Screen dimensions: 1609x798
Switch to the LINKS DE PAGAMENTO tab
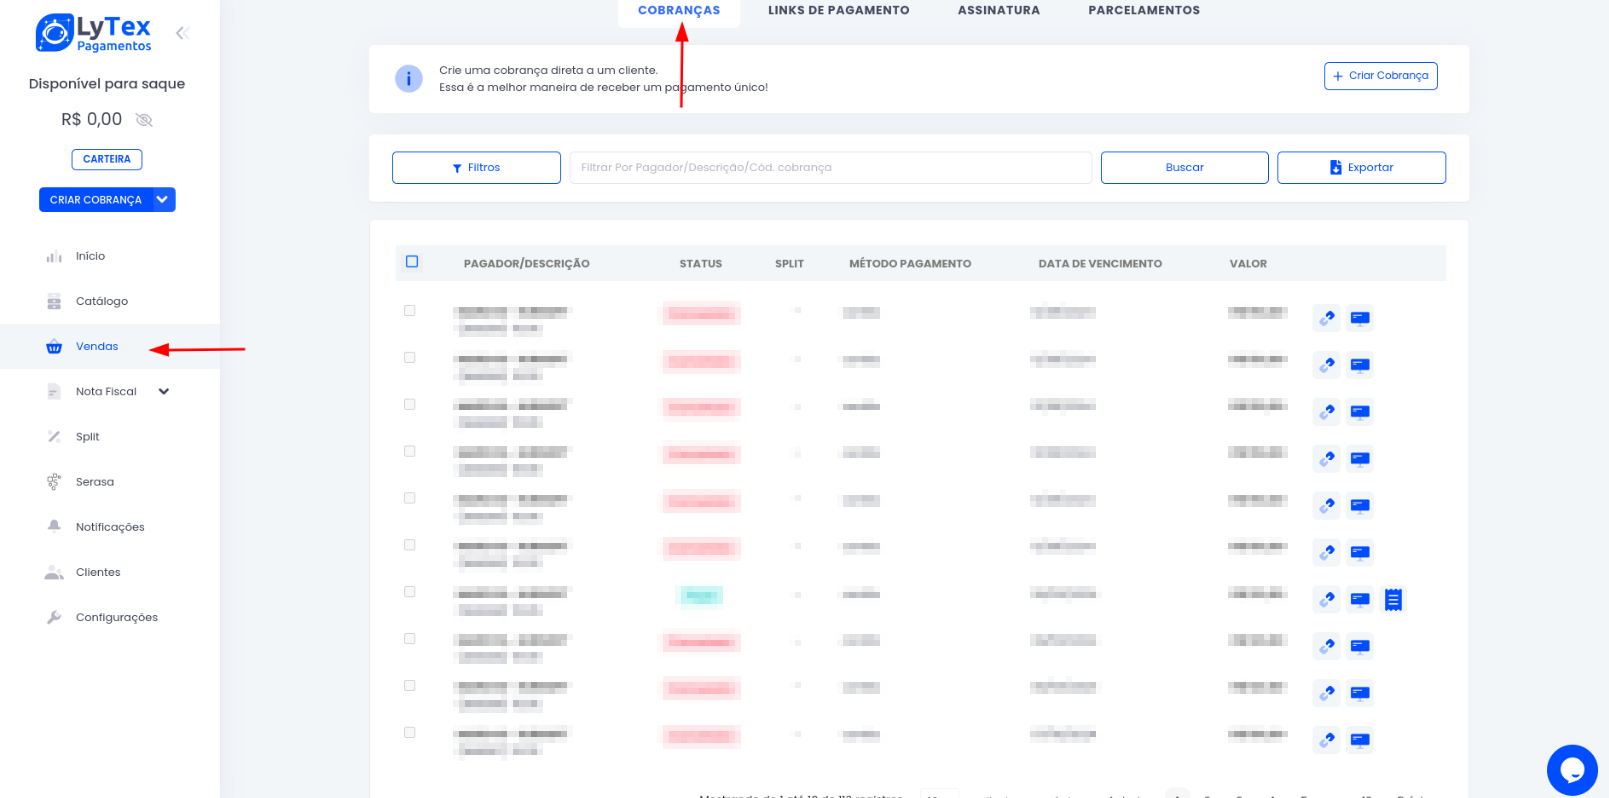[x=839, y=11]
